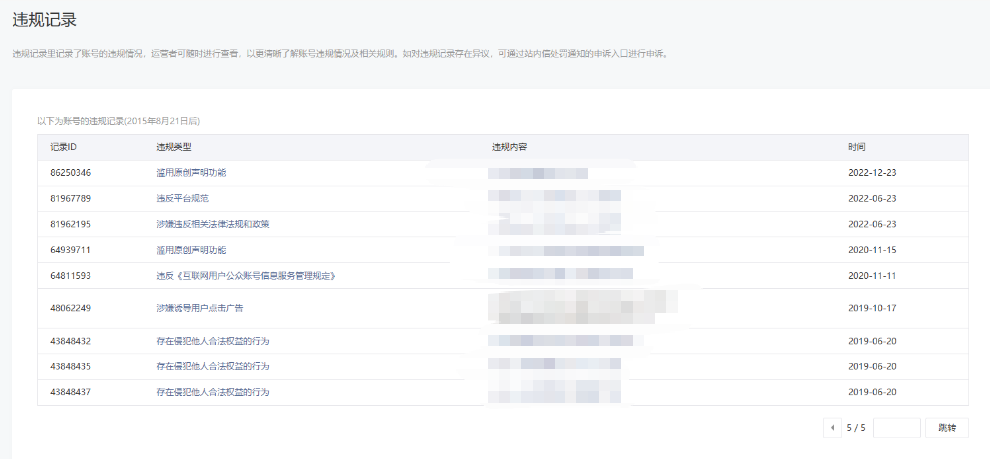Image resolution: width=990 pixels, height=459 pixels.
Task: Click the date 2022-12-23 in the table
Action: tap(872, 173)
